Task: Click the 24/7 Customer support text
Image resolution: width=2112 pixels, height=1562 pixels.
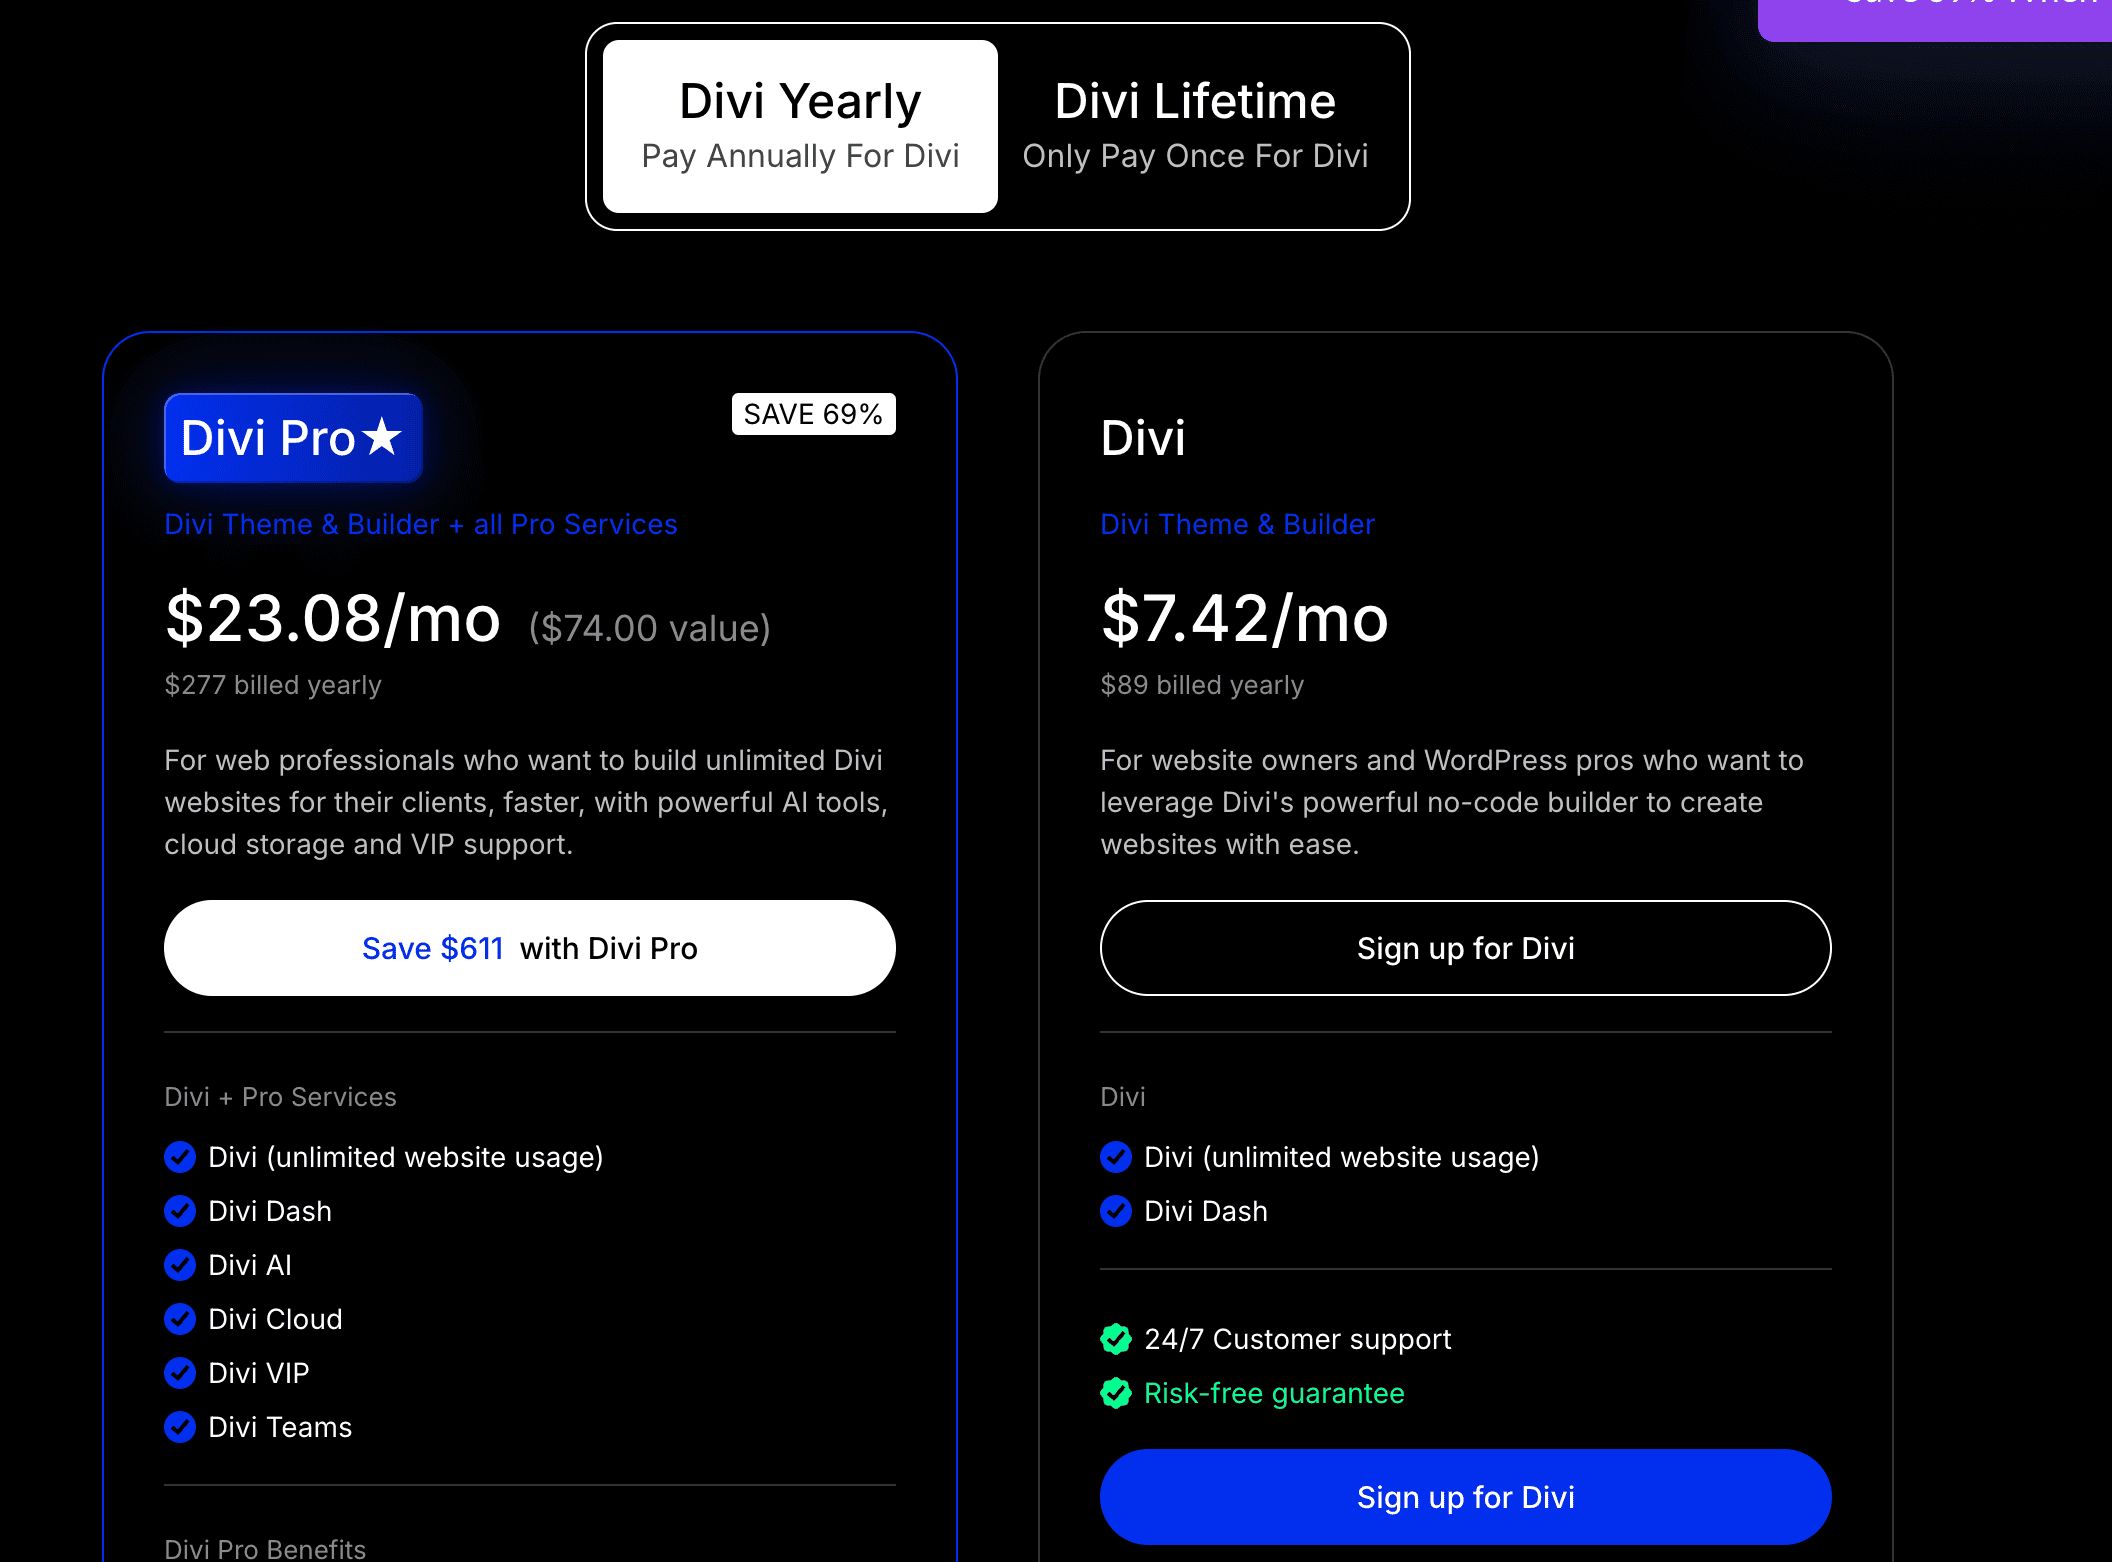Action: point(1297,1339)
